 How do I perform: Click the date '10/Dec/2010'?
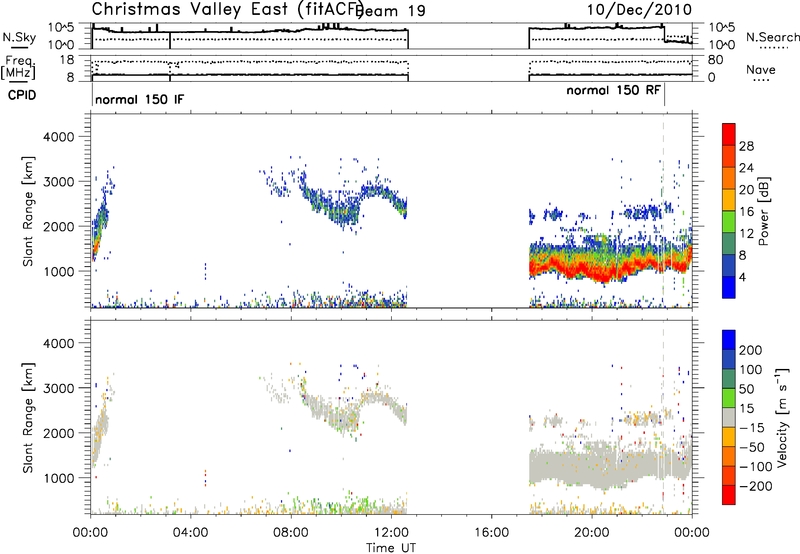click(x=639, y=10)
